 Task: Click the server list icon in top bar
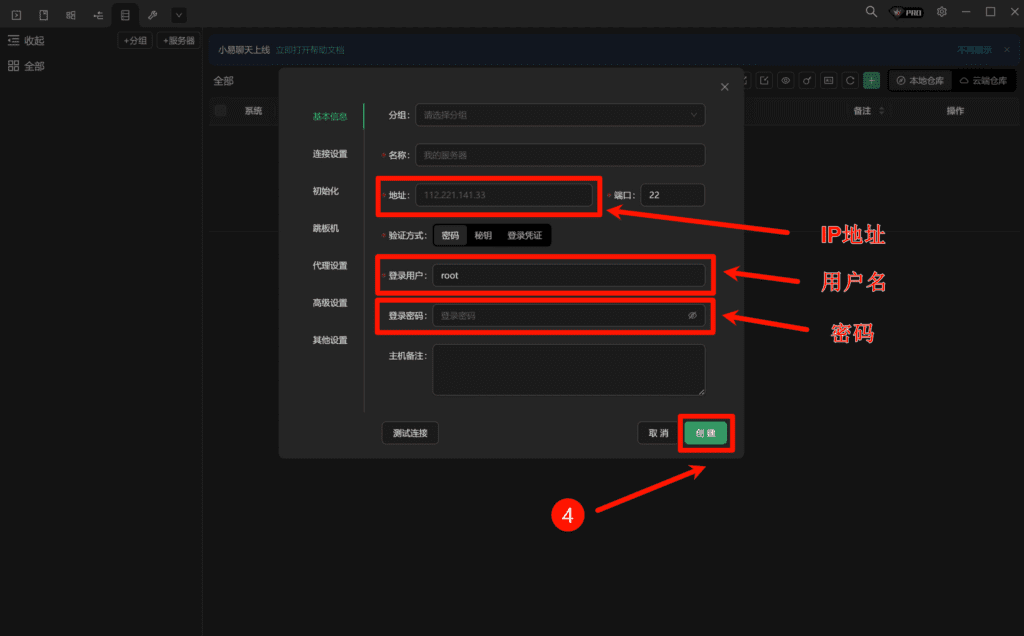pyautogui.click(x=124, y=15)
